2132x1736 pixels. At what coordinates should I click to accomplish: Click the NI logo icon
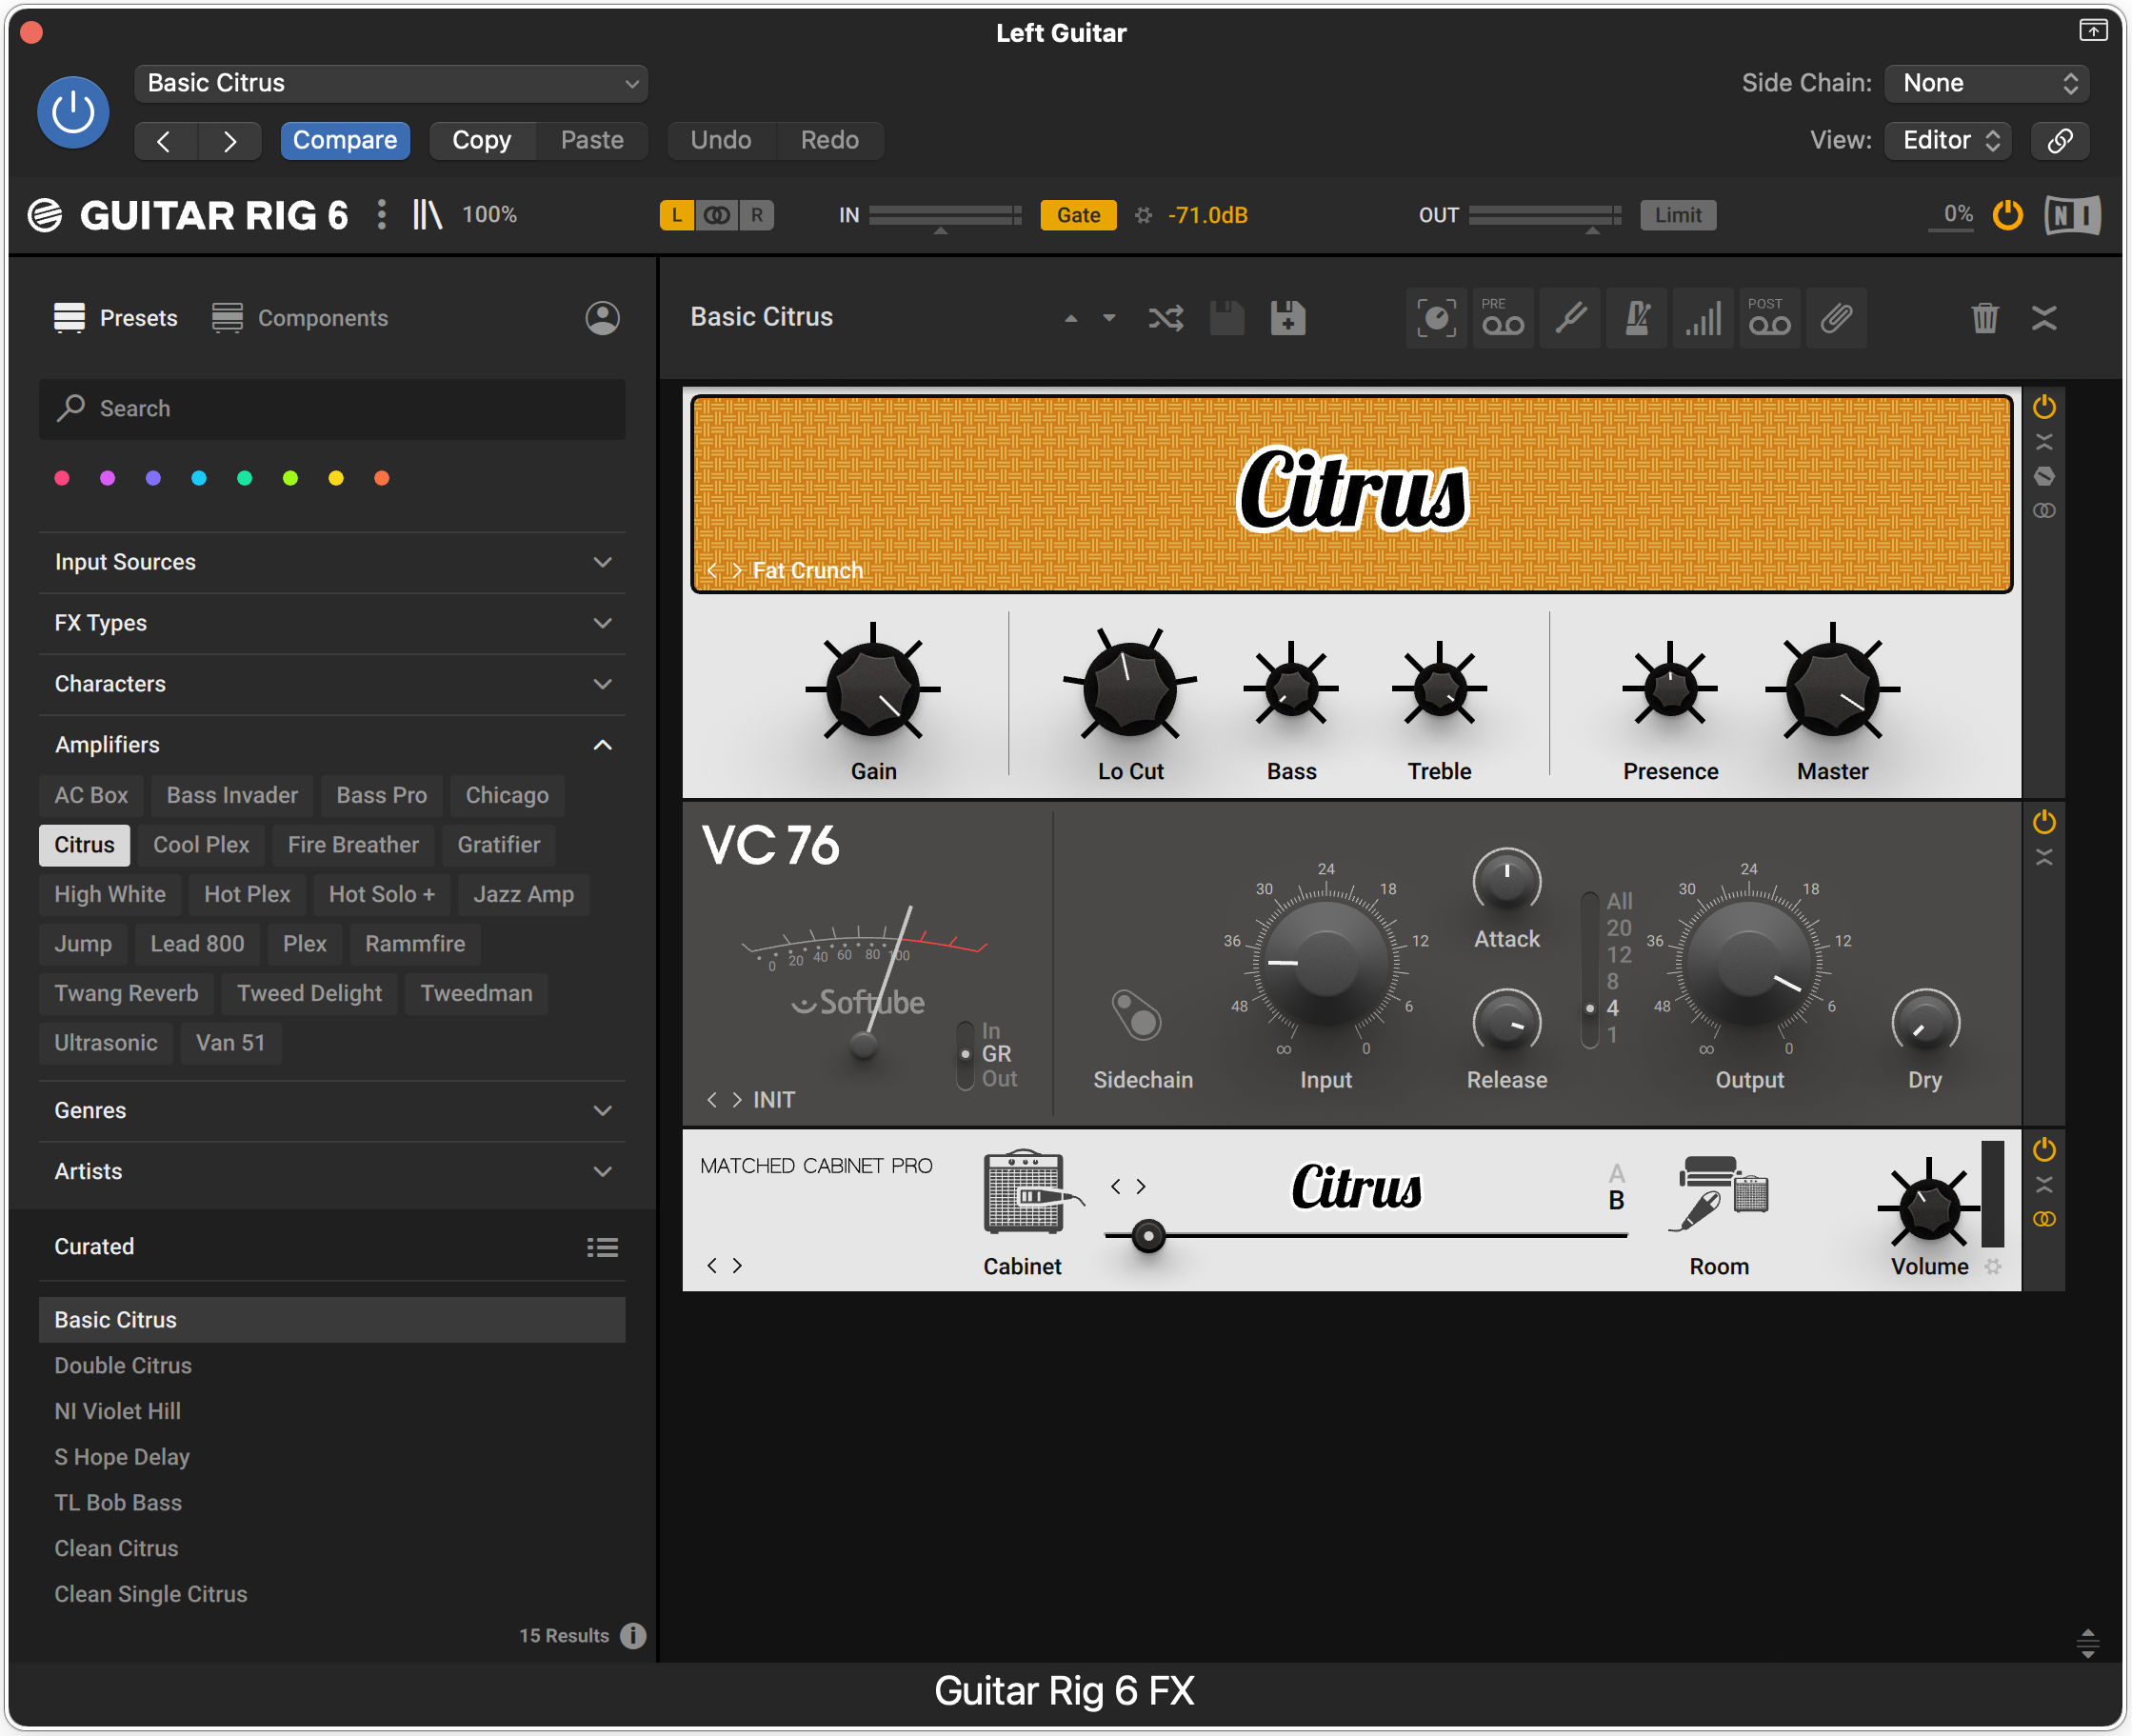(2072, 214)
